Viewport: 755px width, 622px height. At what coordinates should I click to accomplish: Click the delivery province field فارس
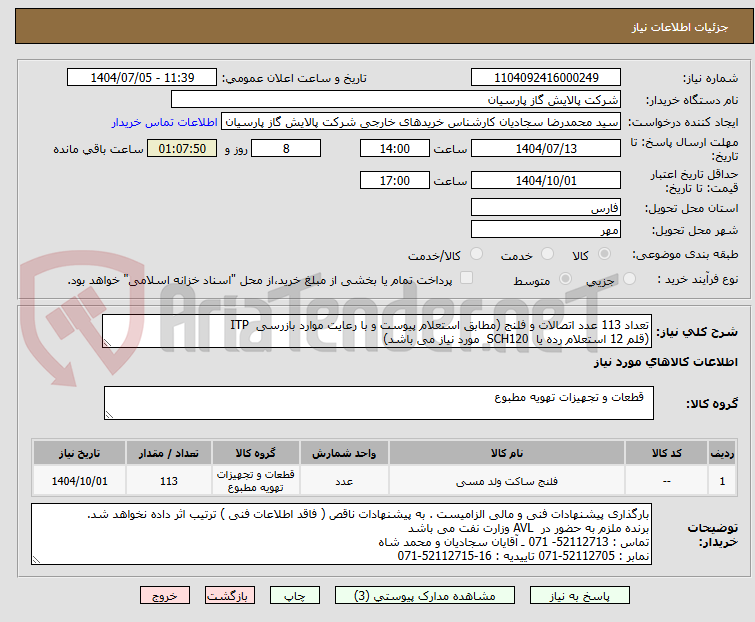(x=546, y=207)
